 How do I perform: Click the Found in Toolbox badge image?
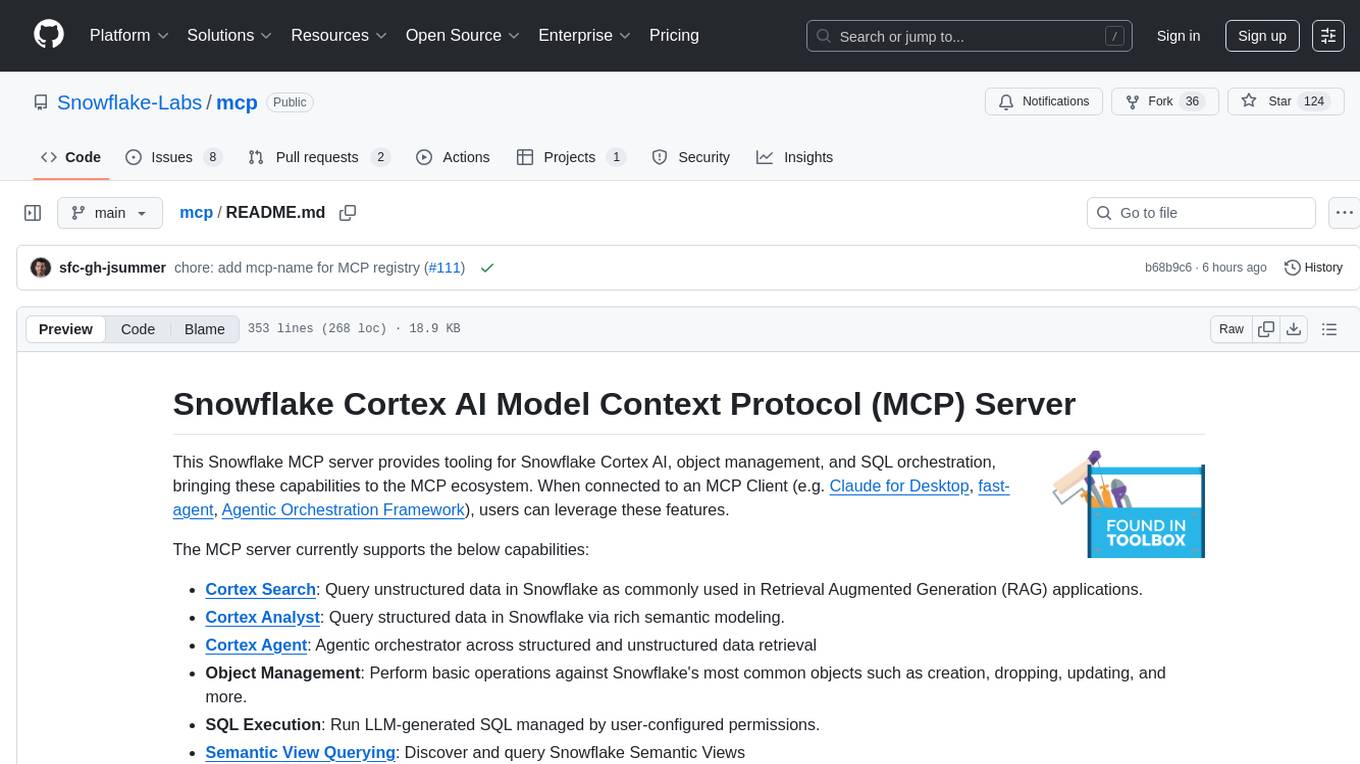click(1129, 504)
